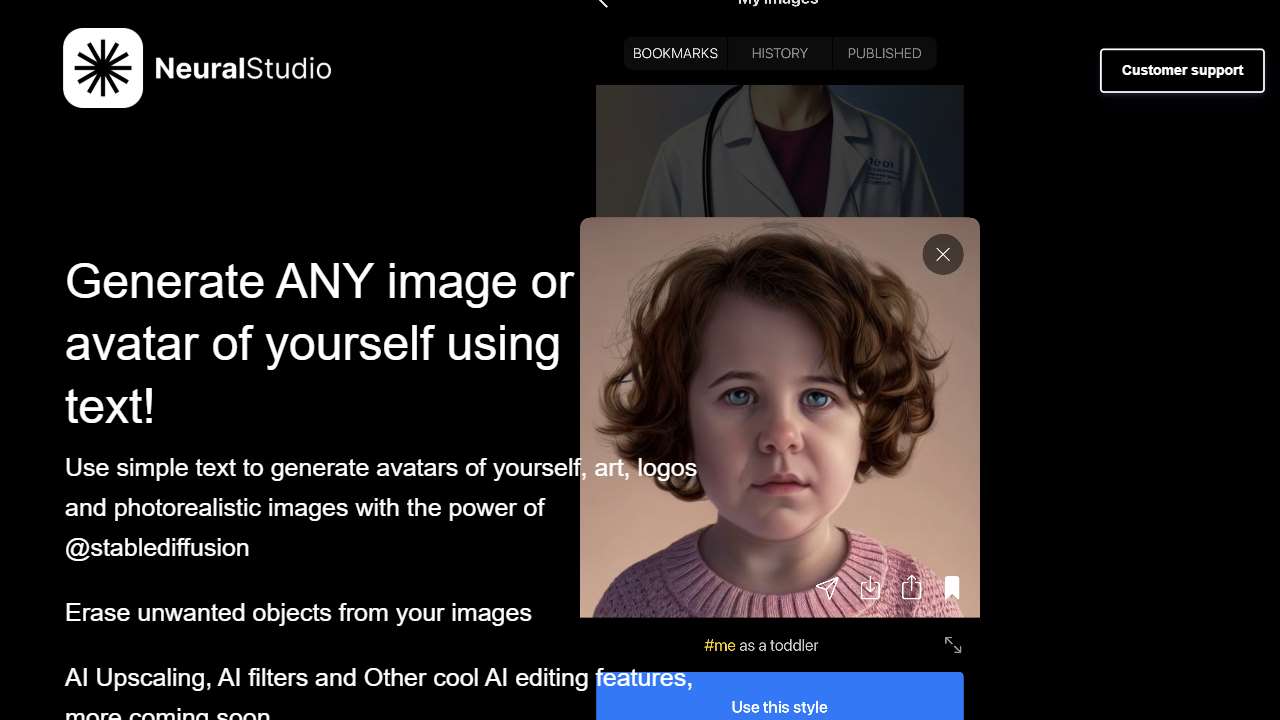Open Customer support
Screen dimensions: 1280x720
click(x=1182, y=70)
